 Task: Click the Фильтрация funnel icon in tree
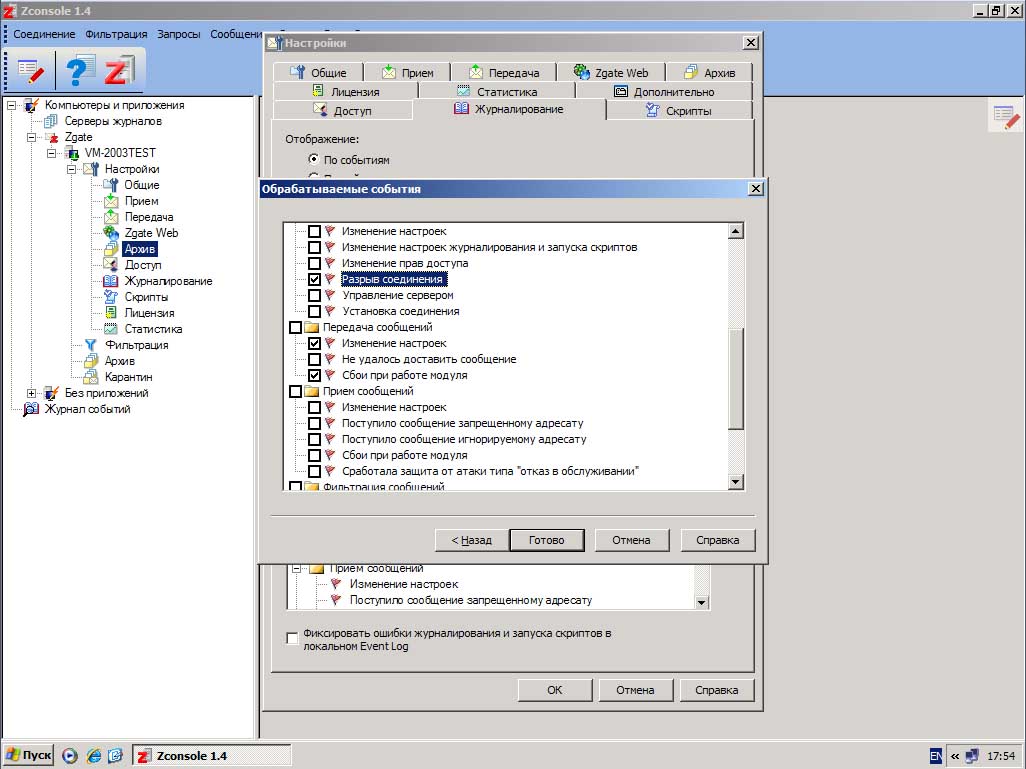(x=91, y=345)
